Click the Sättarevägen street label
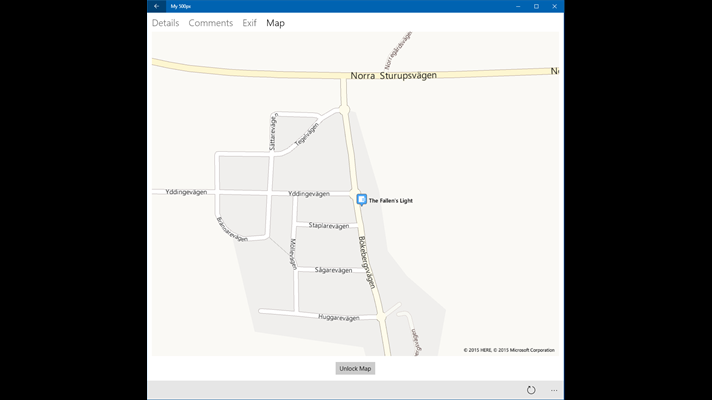The image size is (712, 400). coord(273,132)
